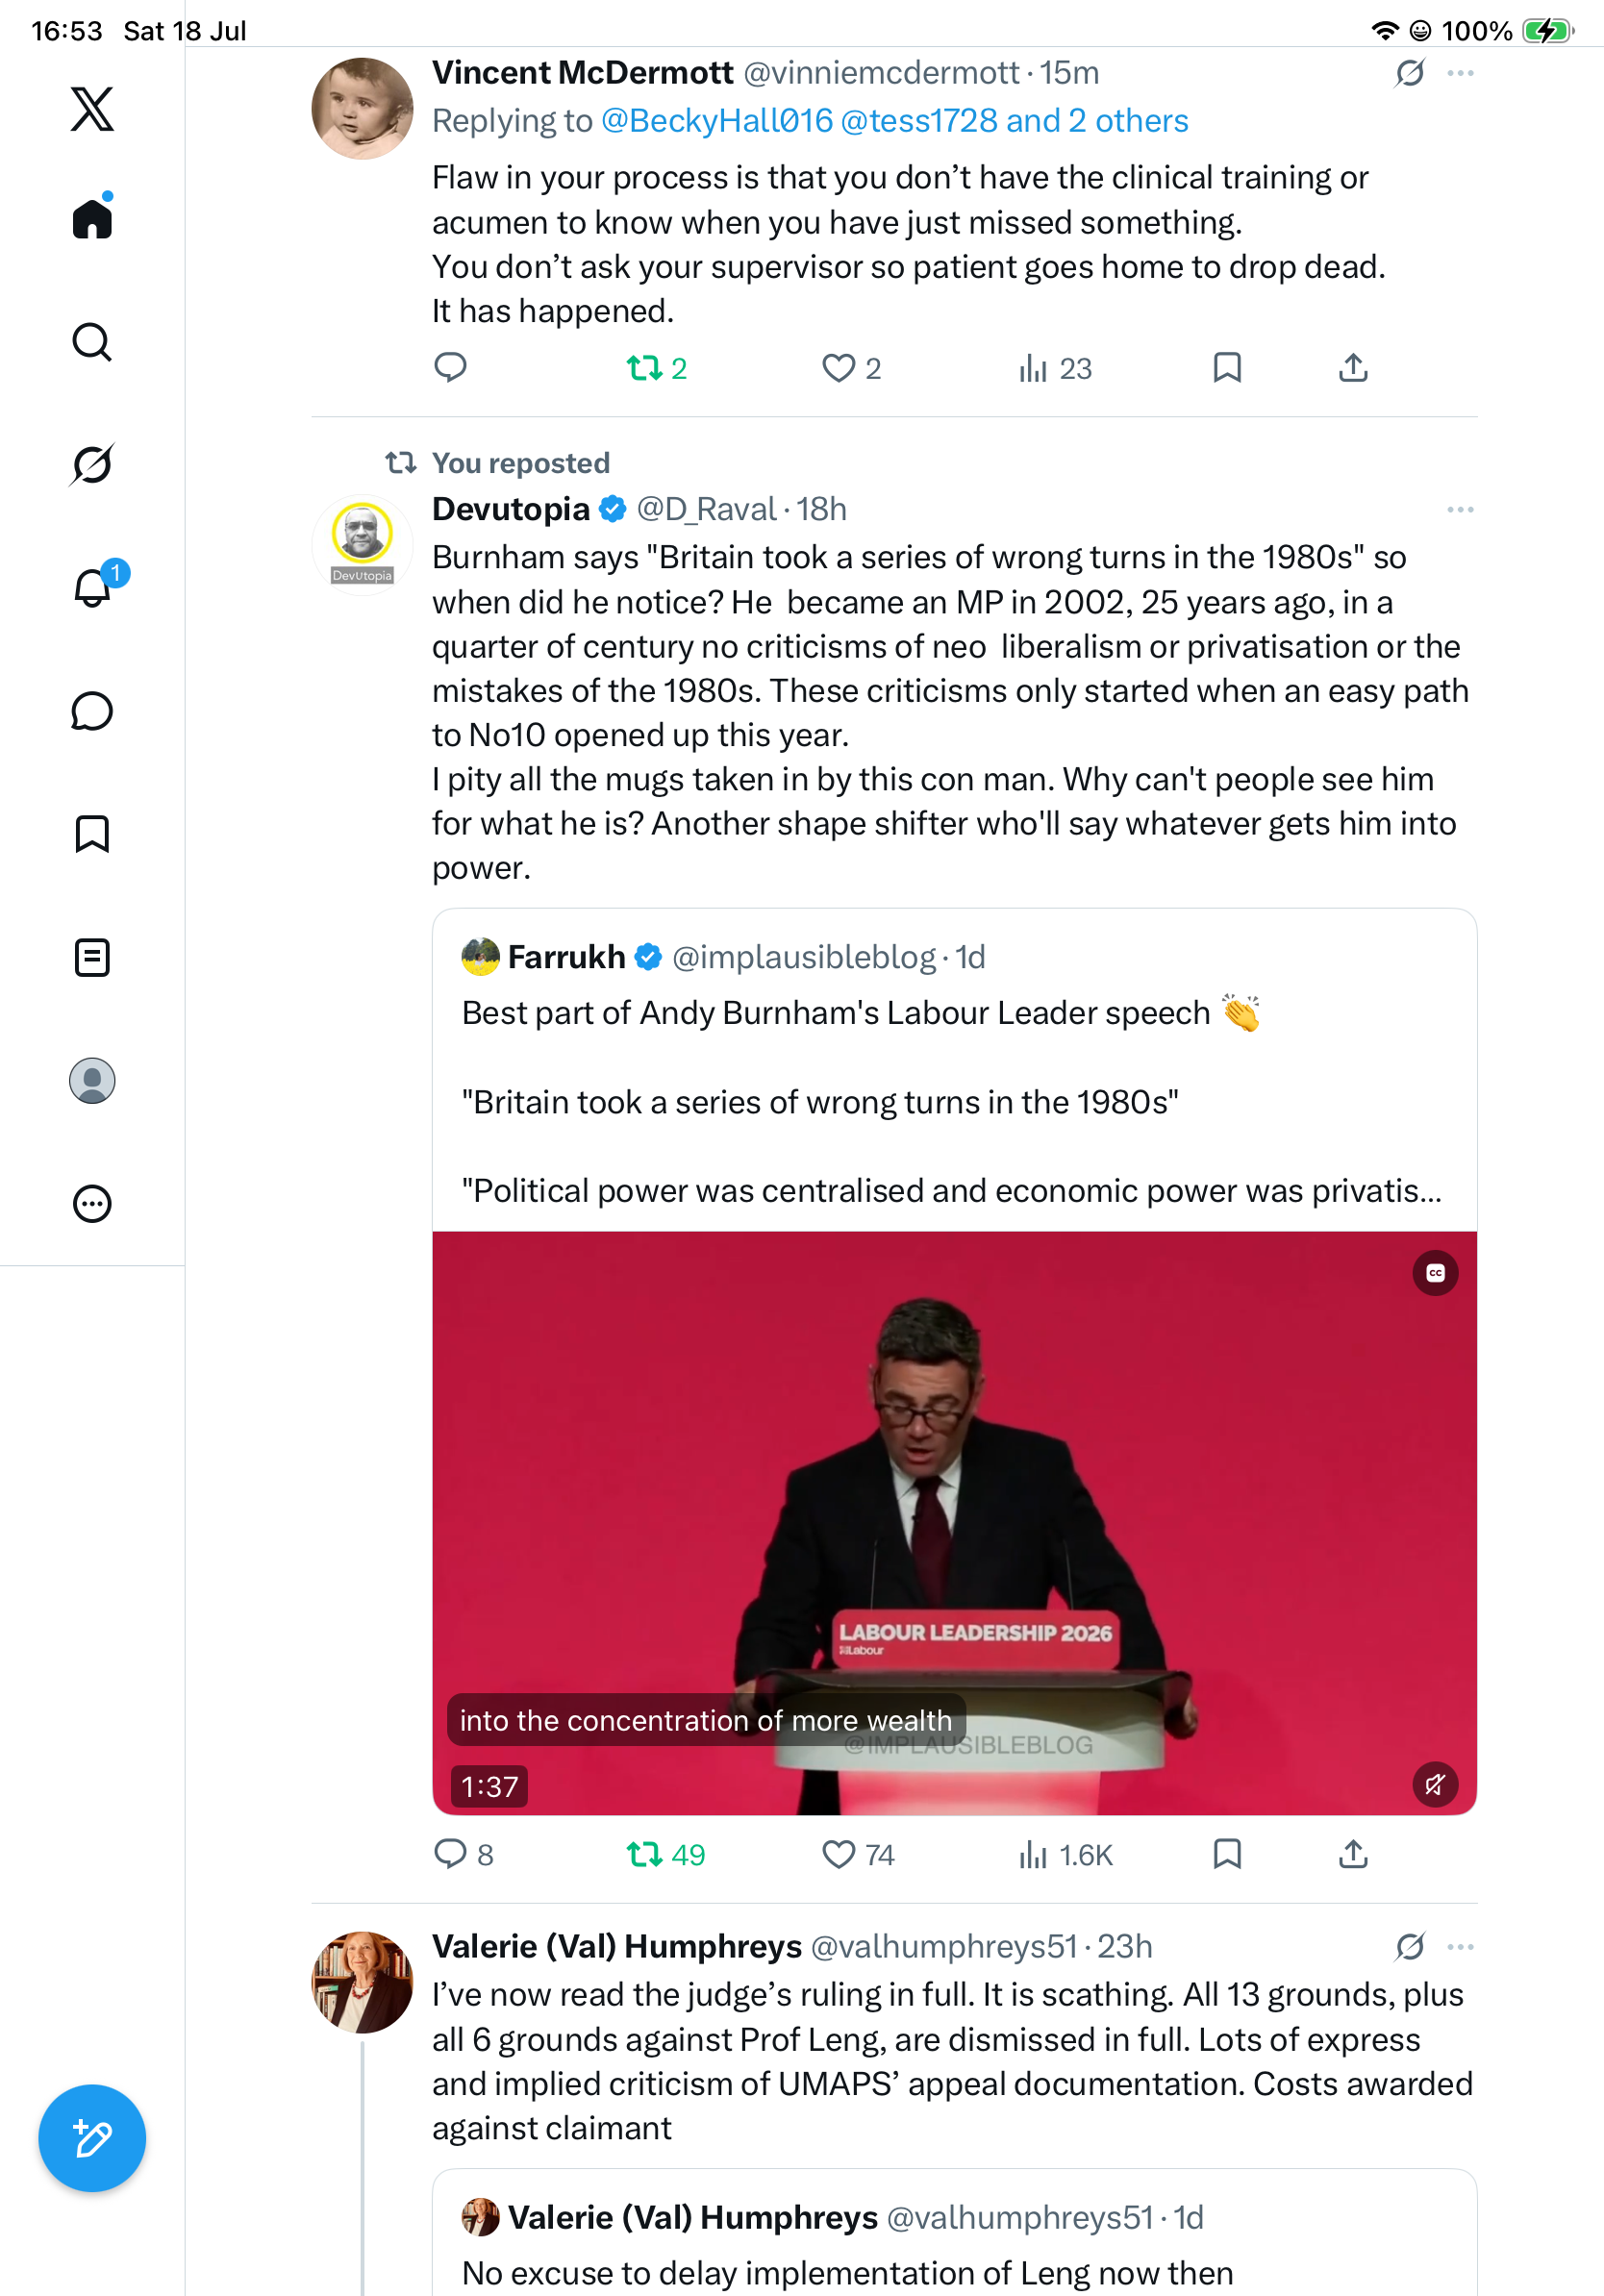Like Vincent McDermott's reply
Image resolution: width=1604 pixels, height=2296 pixels.
click(x=851, y=369)
